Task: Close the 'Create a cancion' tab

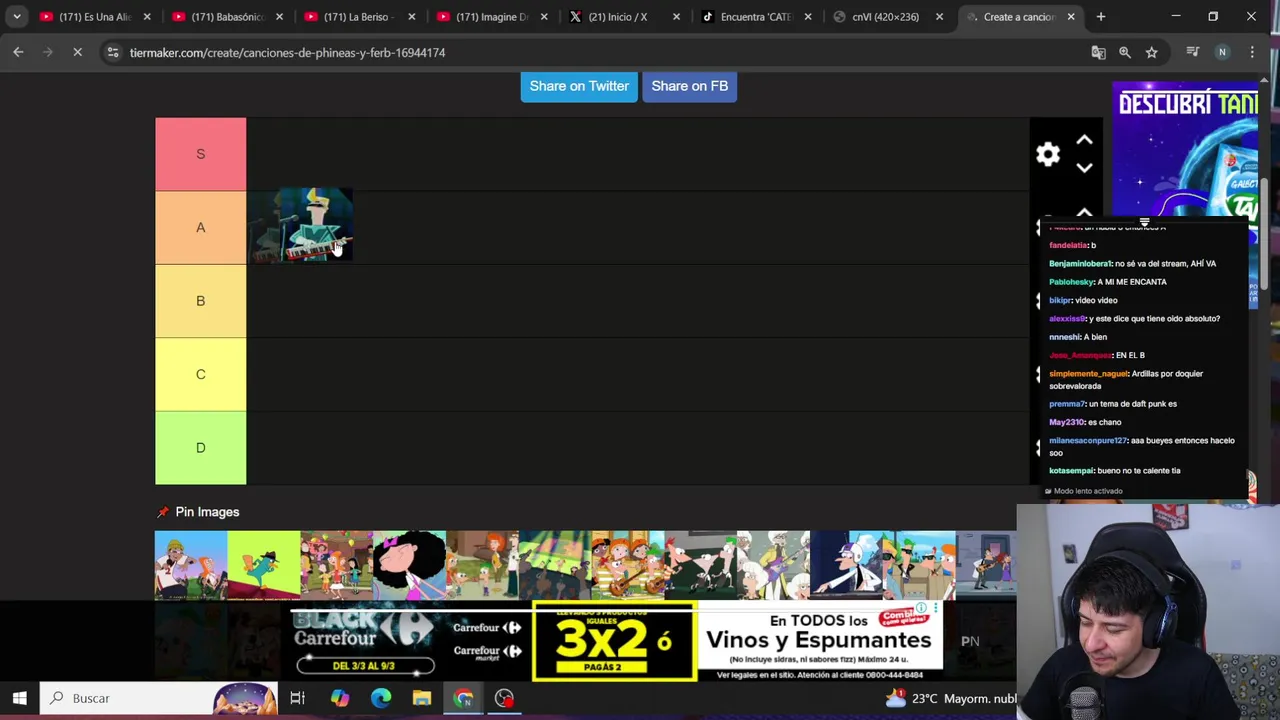Action: click(1071, 17)
